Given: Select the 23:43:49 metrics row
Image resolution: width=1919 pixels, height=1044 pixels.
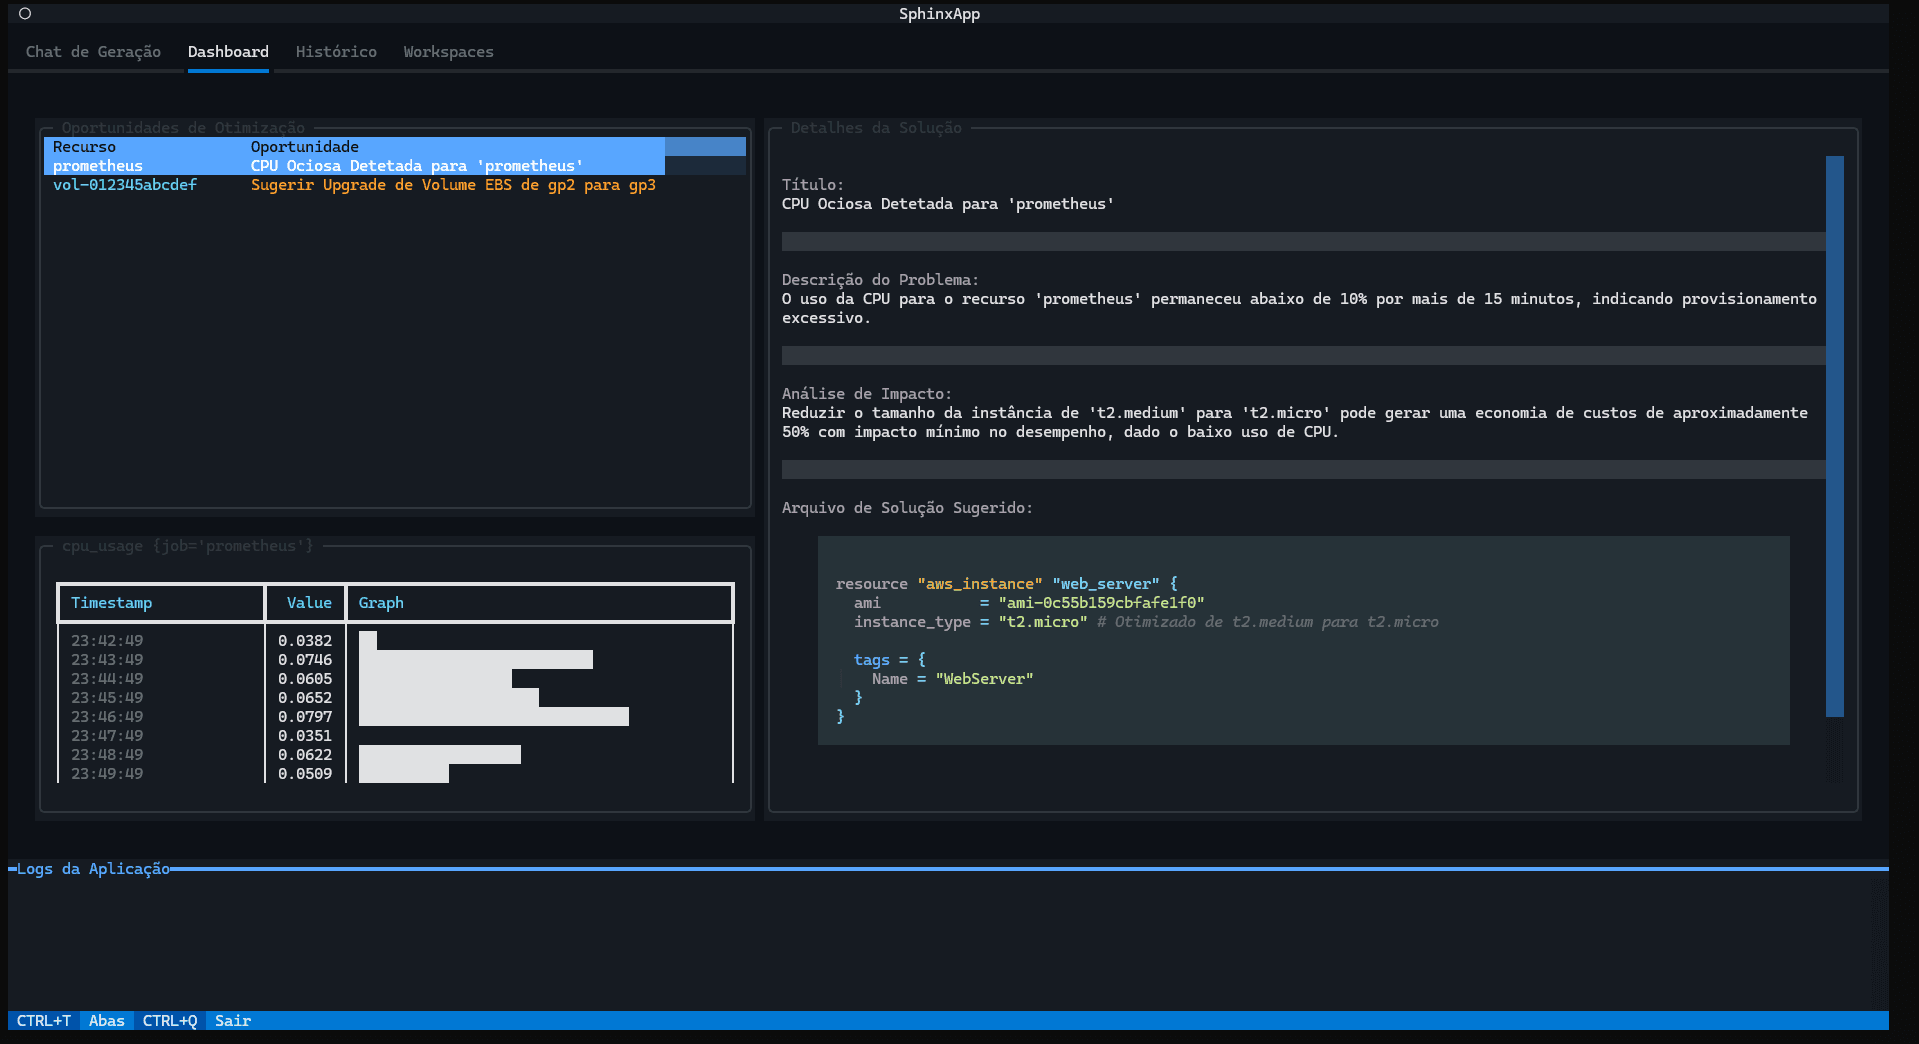Looking at the screenshot, I should click(x=107, y=660).
